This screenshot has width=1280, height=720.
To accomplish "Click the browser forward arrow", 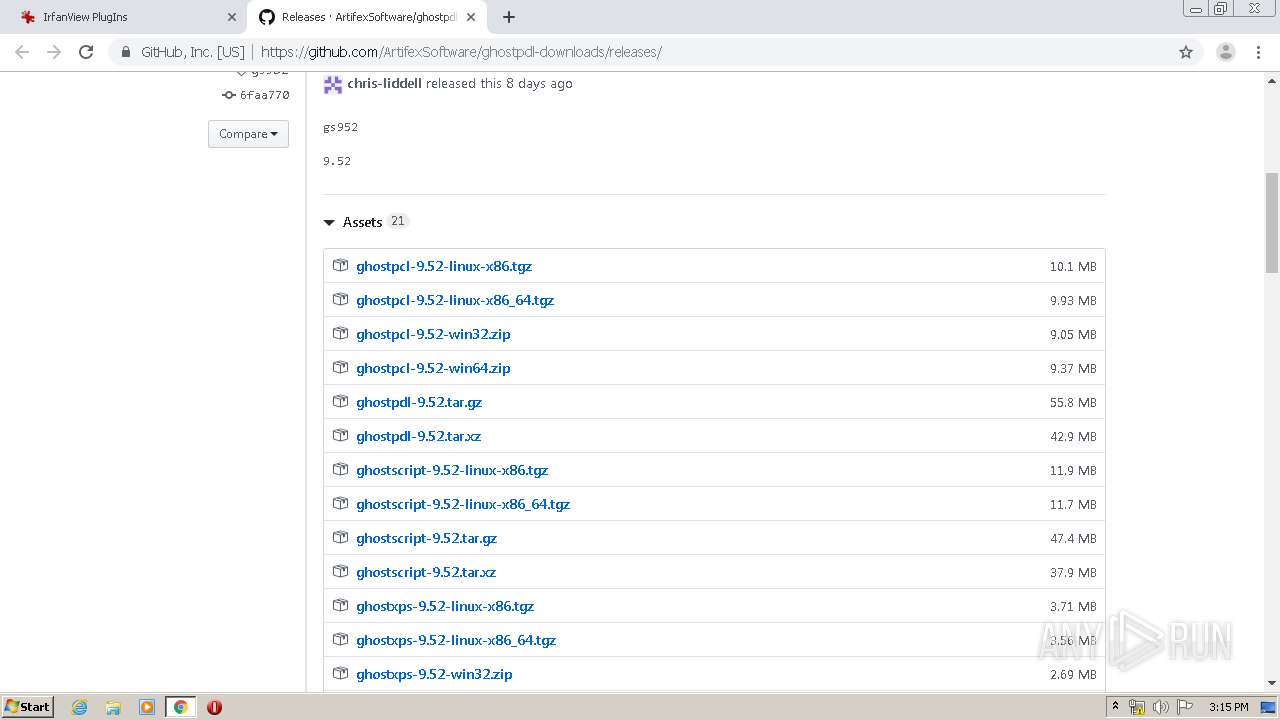I will [54, 52].
